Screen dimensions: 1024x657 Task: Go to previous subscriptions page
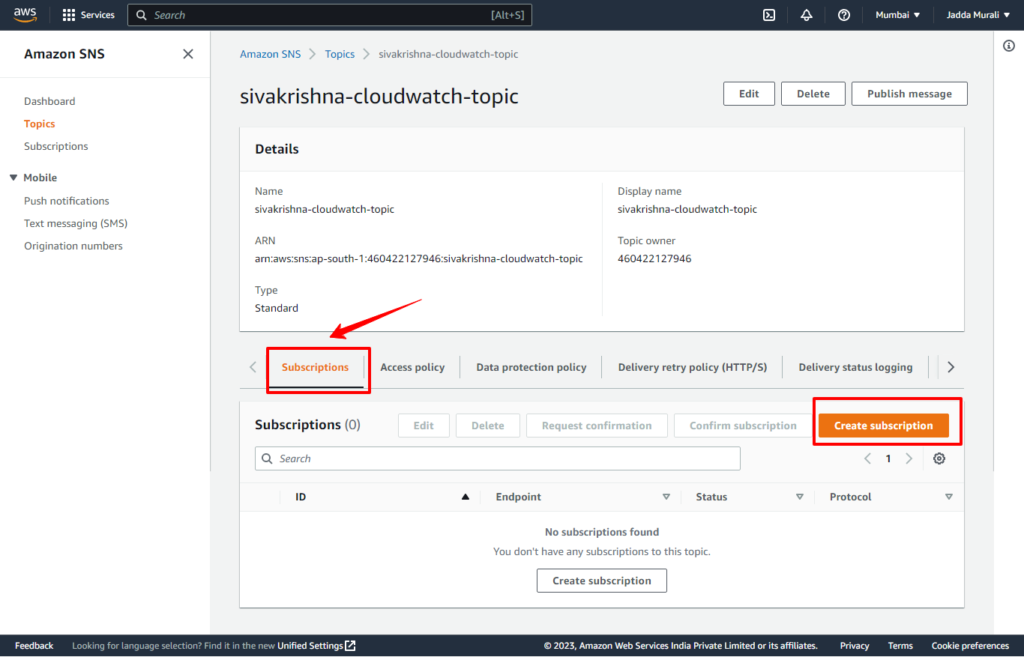[868, 458]
